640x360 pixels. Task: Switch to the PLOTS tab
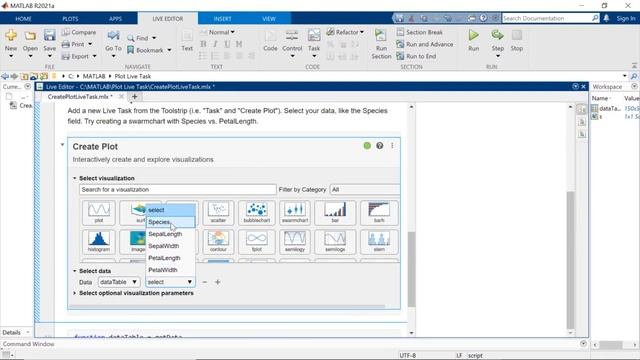coord(70,18)
